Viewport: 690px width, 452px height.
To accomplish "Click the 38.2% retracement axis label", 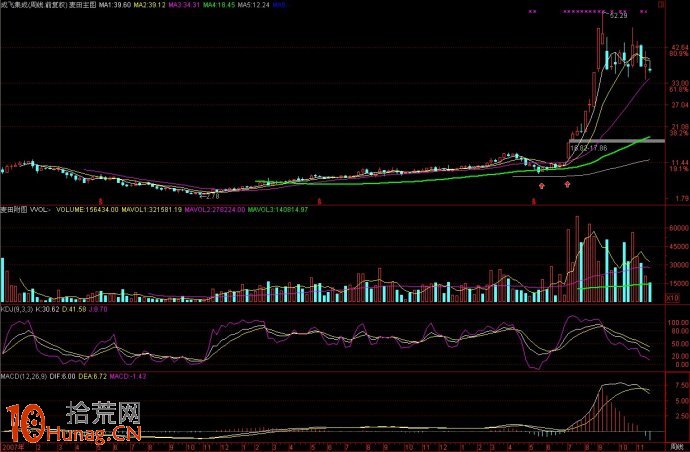I will pyautogui.click(x=679, y=133).
